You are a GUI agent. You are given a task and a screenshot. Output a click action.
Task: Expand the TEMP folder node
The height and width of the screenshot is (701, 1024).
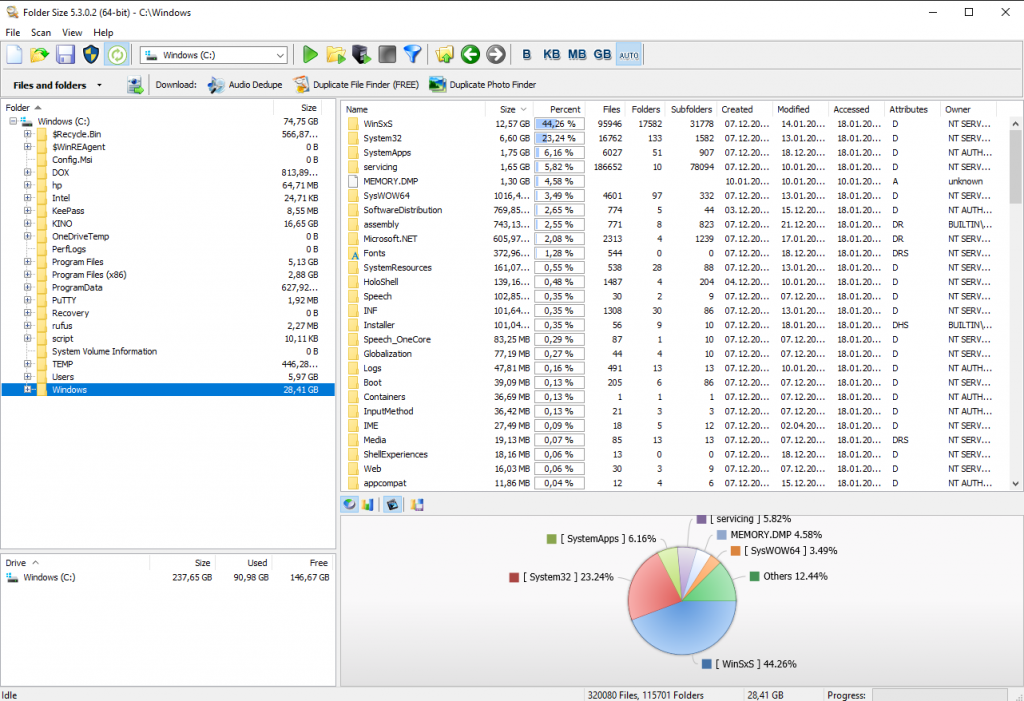tap(27, 364)
